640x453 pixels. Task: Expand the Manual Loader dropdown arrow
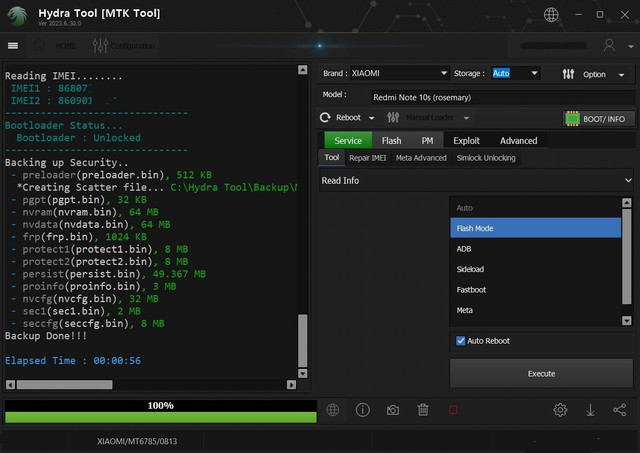[466, 118]
